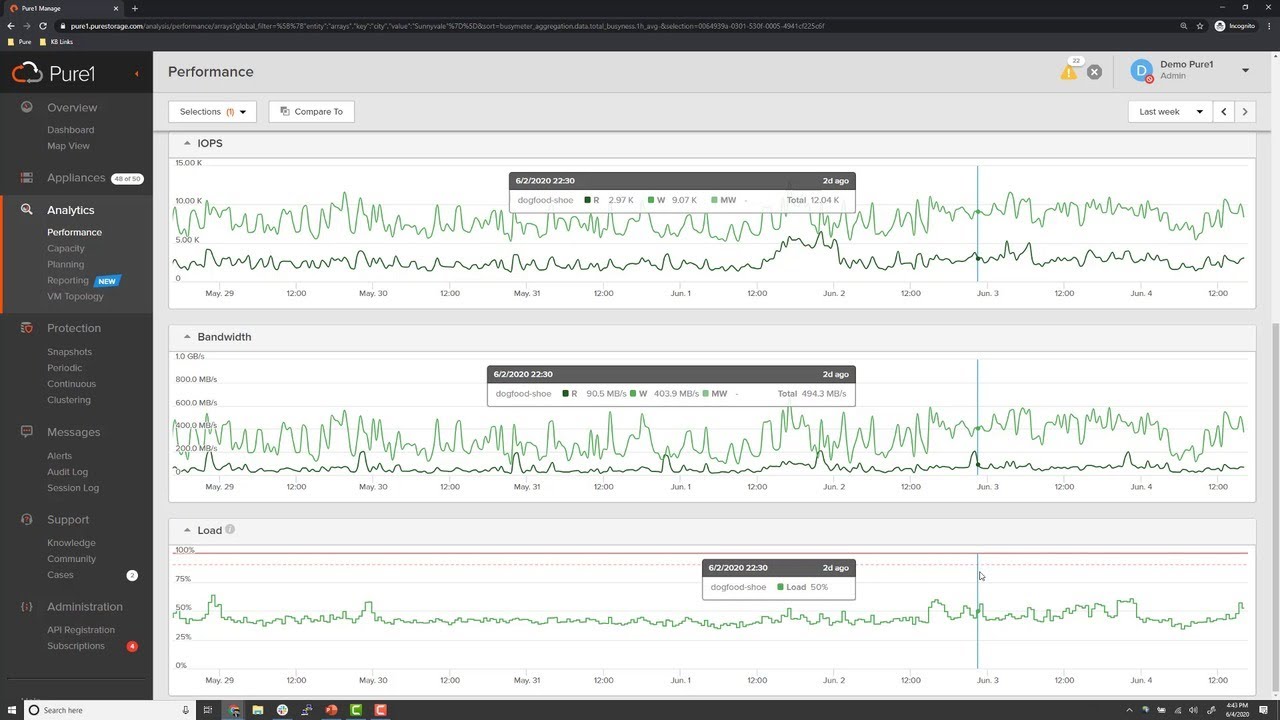Go back in the browser
The width and height of the screenshot is (1280, 720).
pos(11,26)
